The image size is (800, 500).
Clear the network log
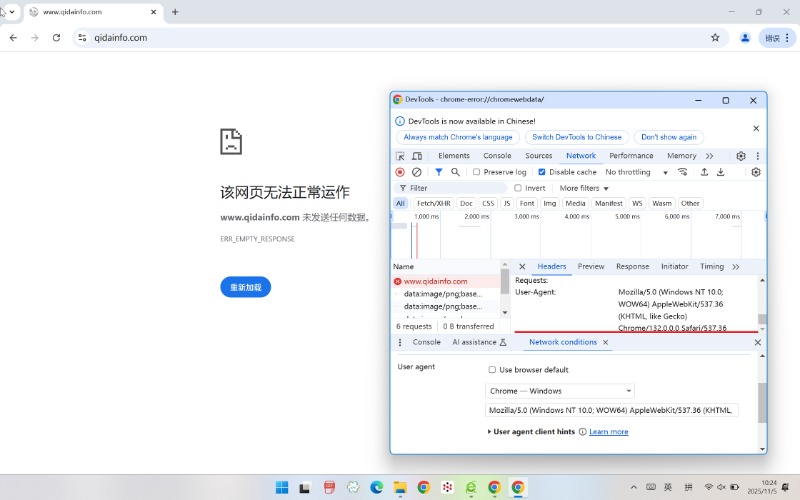point(417,172)
